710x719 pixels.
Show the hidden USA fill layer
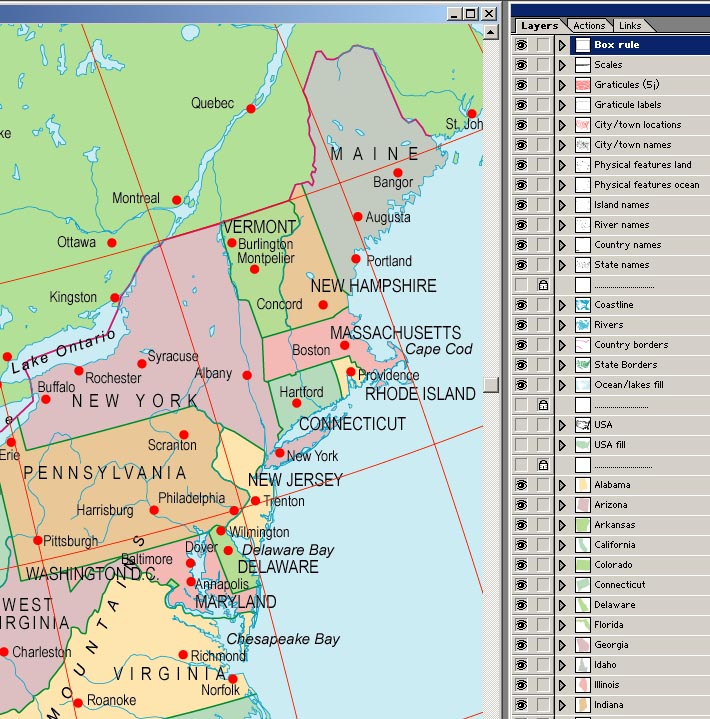tap(521, 445)
